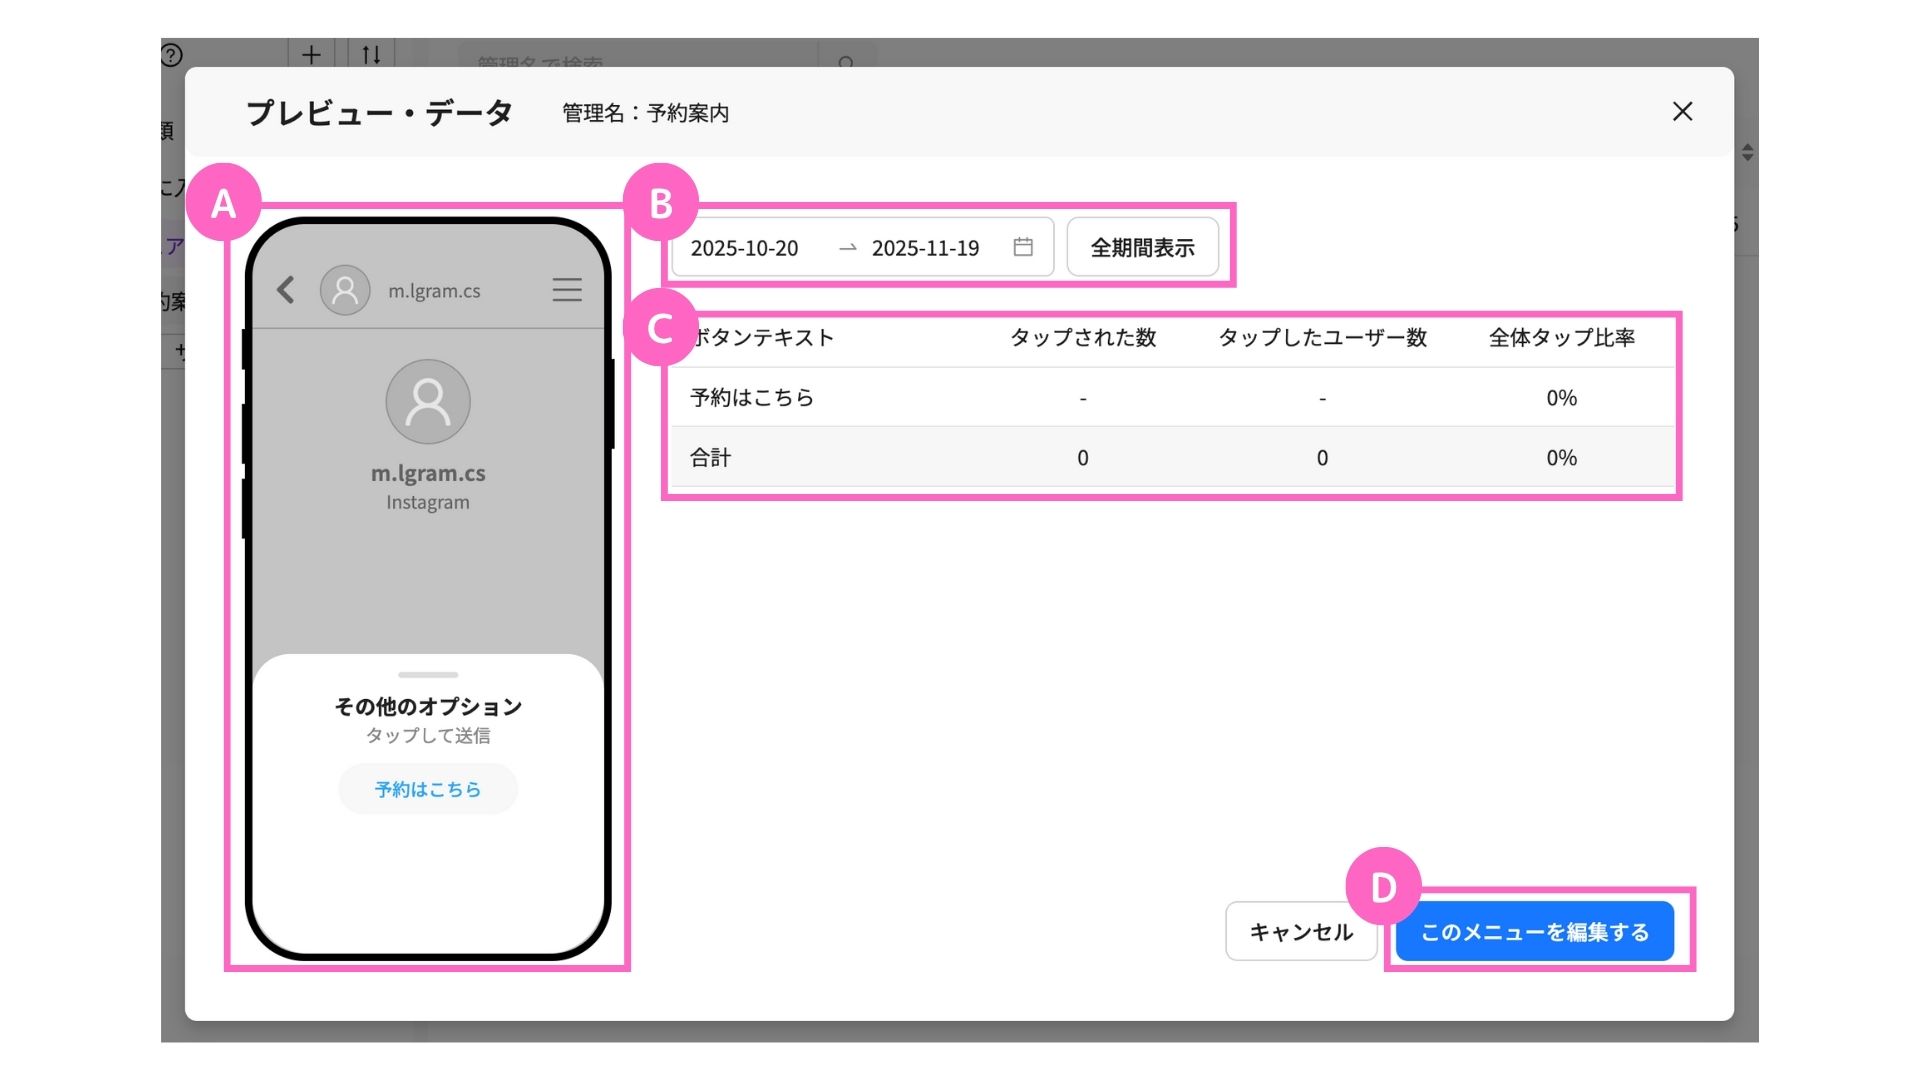Click the bottom sheet drag handle in preview

coord(428,675)
